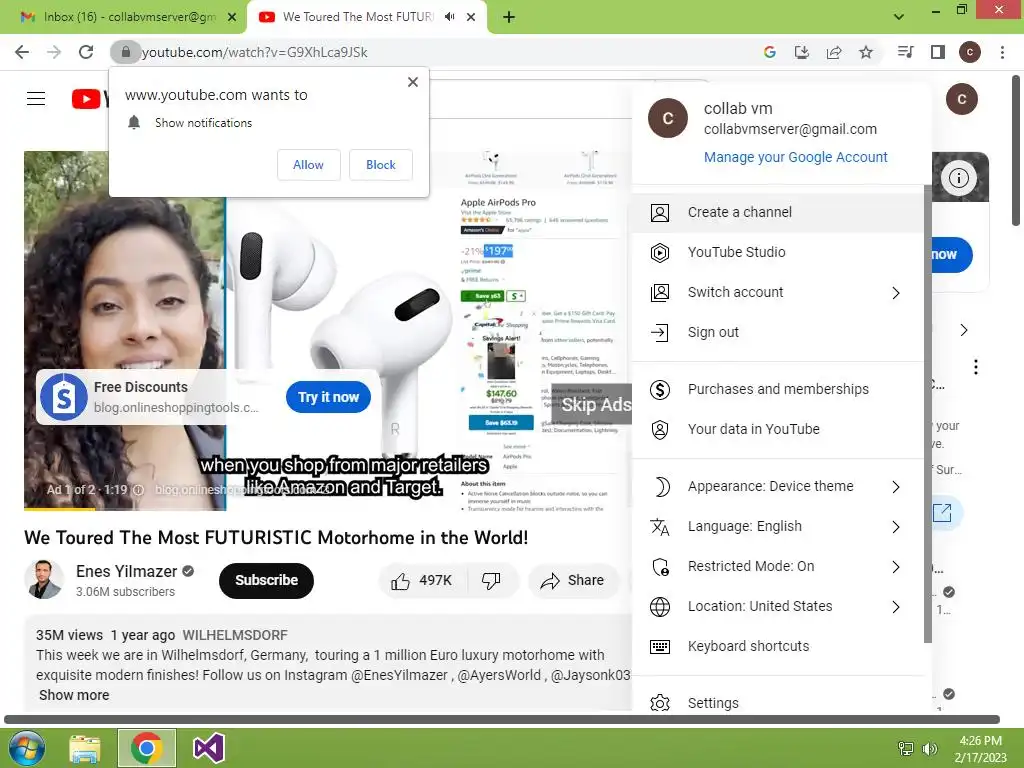Click the YouTube account avatar at top right
The image size is (1024, 768).
961,99
